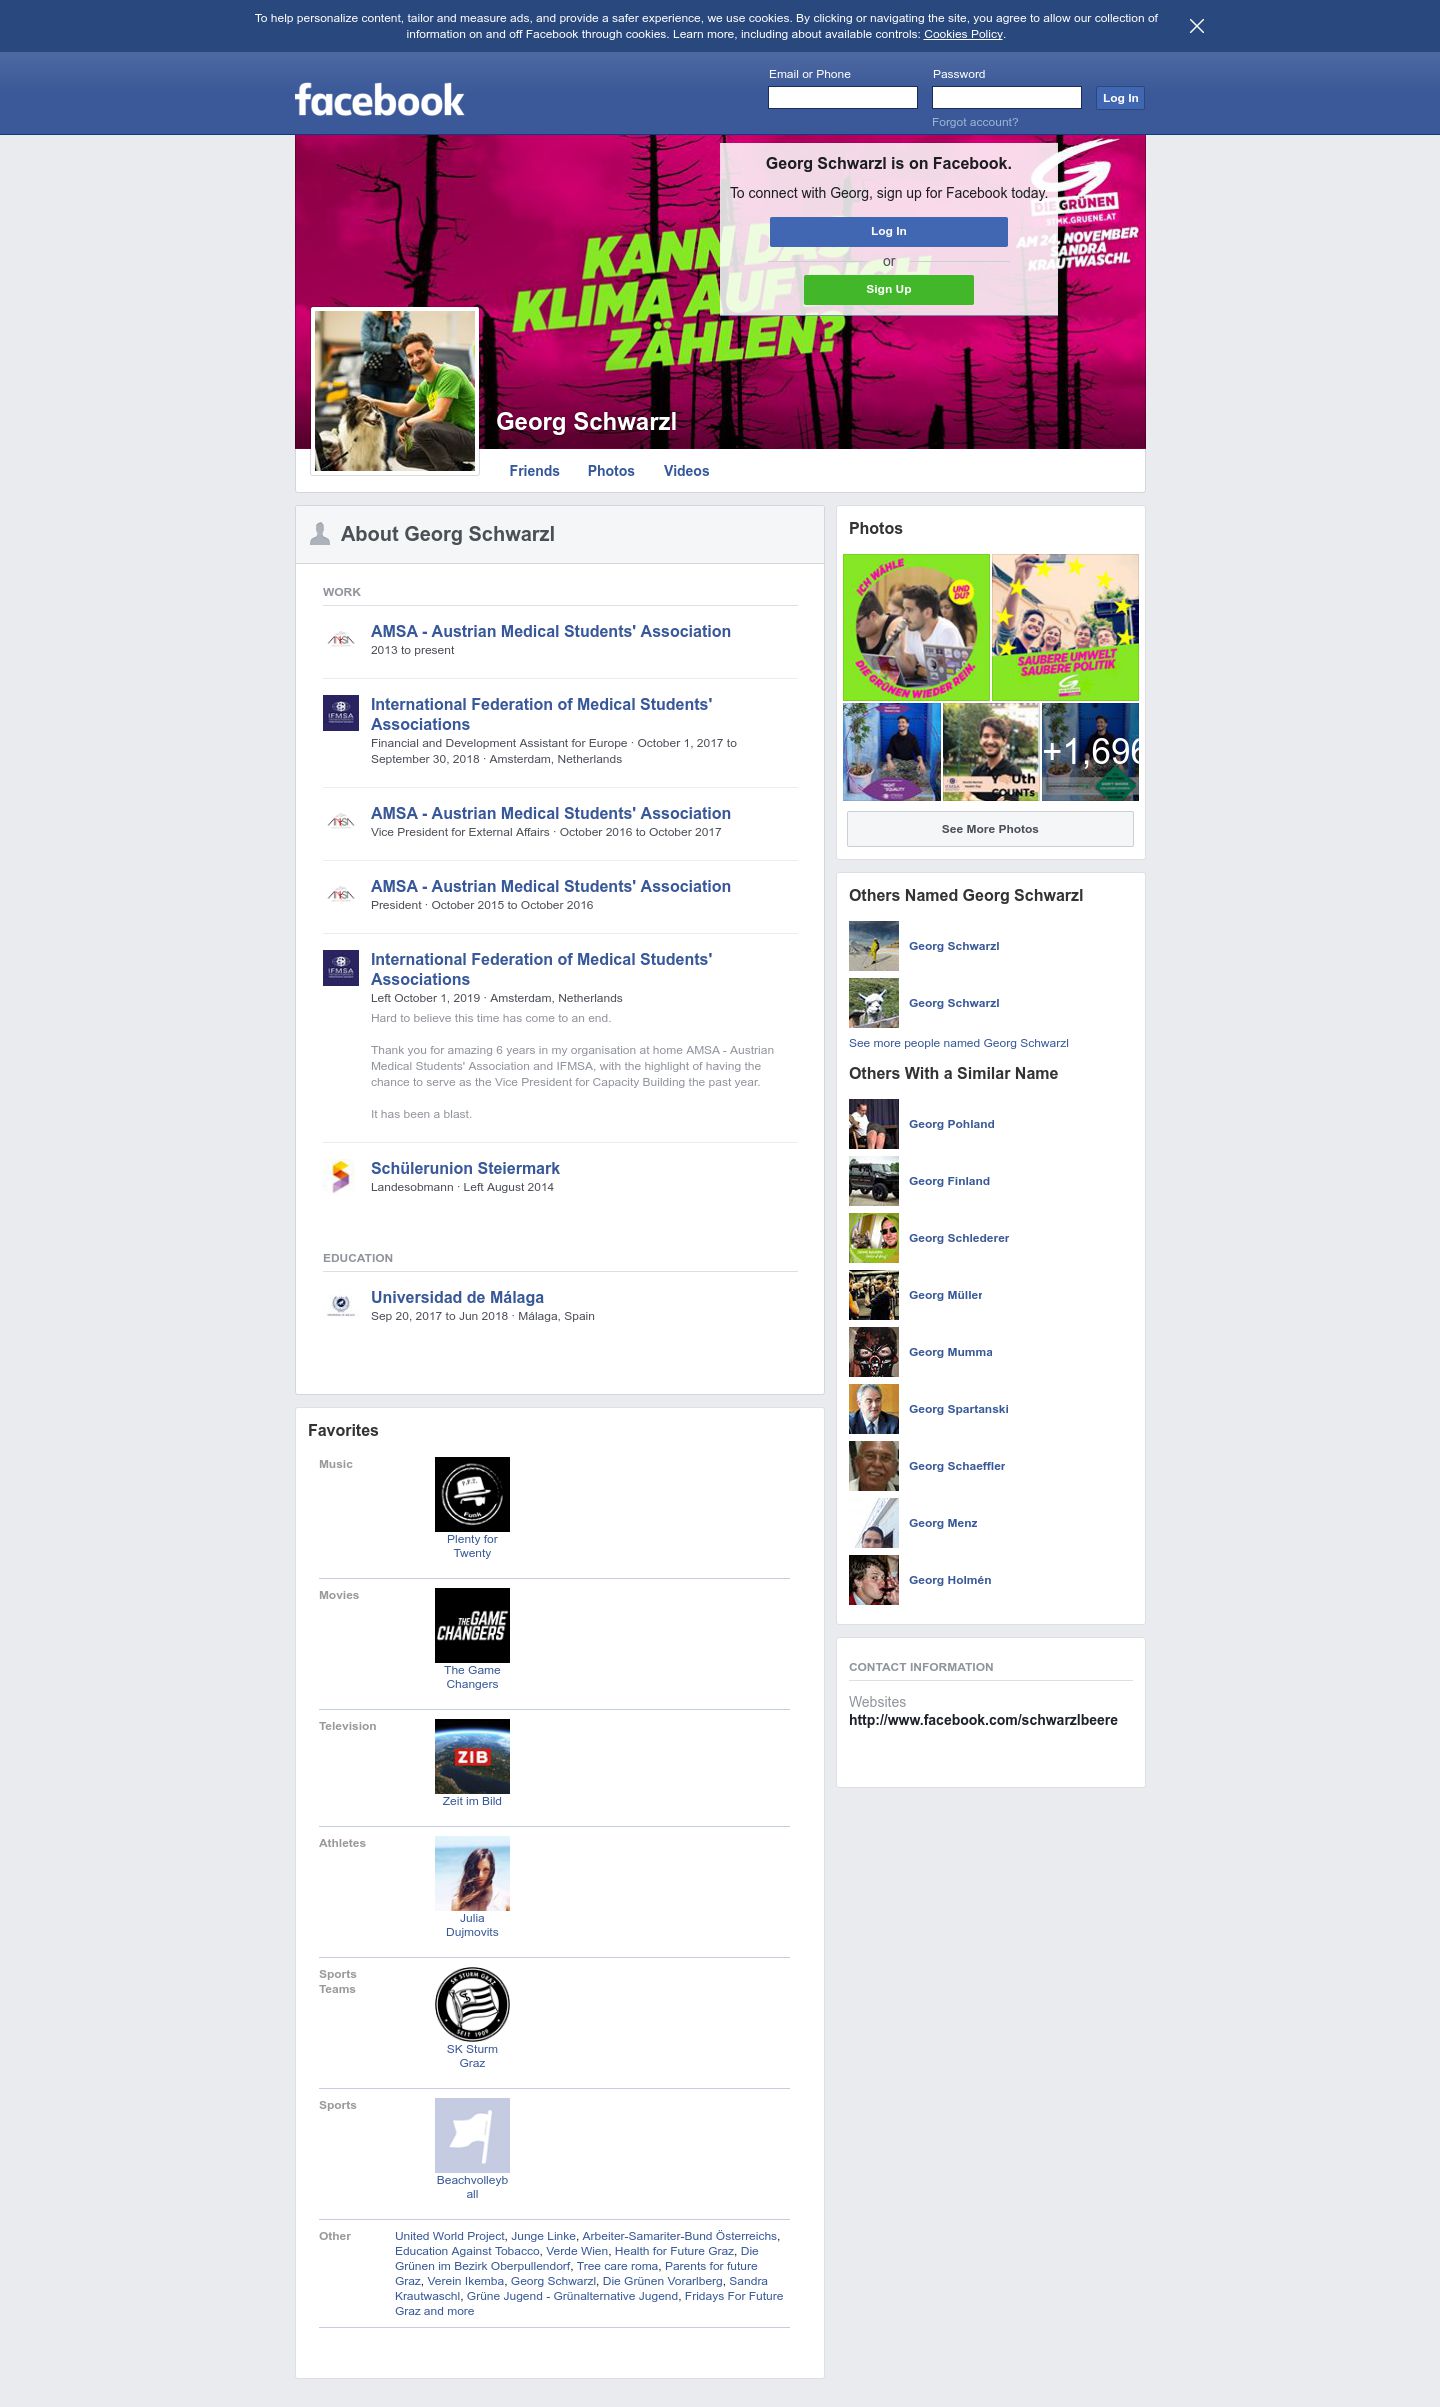Click the alpaca avatar of second Georg Schwarzl

[x=874, y=1003]
